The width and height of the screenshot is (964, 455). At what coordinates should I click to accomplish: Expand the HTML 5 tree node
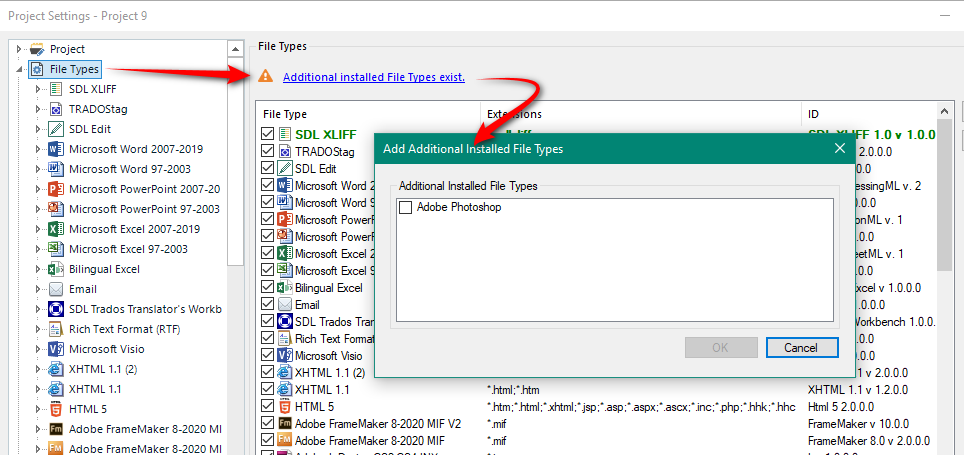tap(38, 409)
